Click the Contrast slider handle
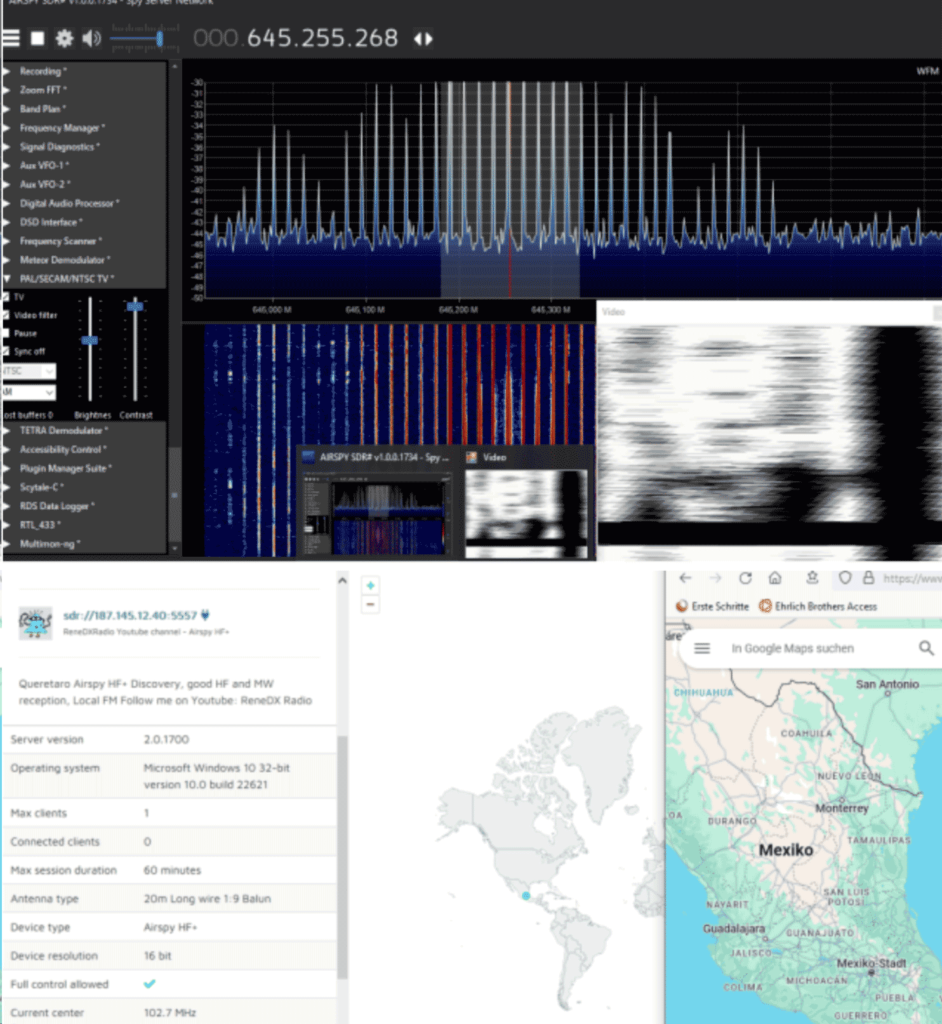The image size is (942, 1024). click(135, 306)
